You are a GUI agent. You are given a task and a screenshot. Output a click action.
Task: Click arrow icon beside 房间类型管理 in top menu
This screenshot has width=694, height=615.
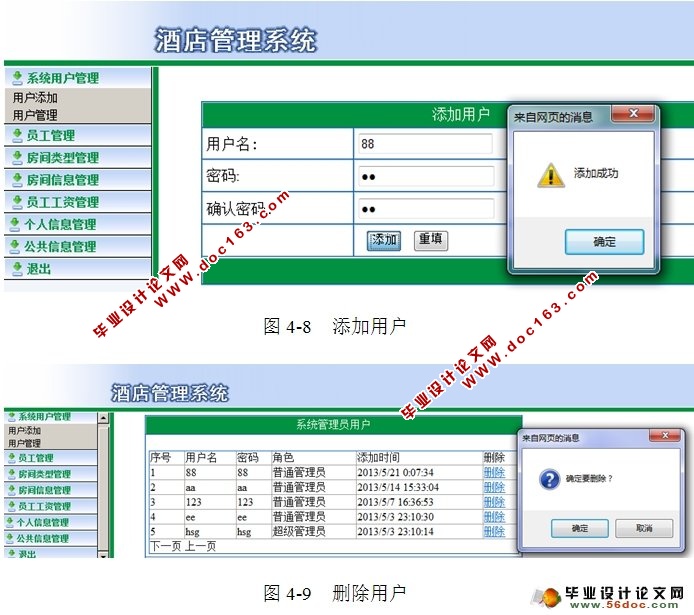pyautogui.click(x=17, y=158)
